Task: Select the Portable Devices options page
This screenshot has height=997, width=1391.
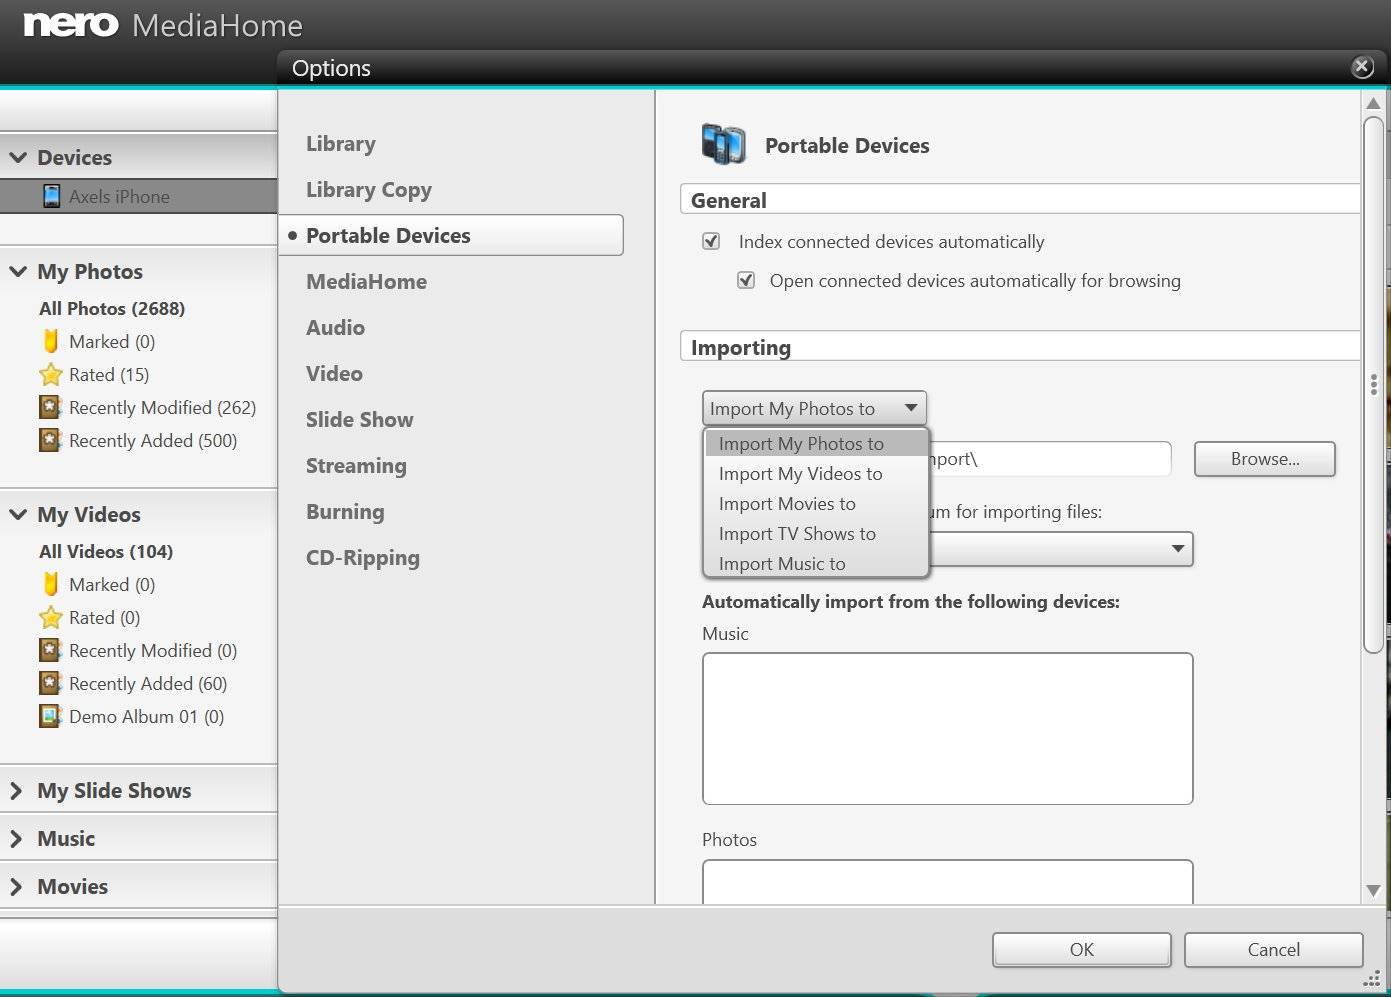Action: pyautogui.click(x=451, y=235)
